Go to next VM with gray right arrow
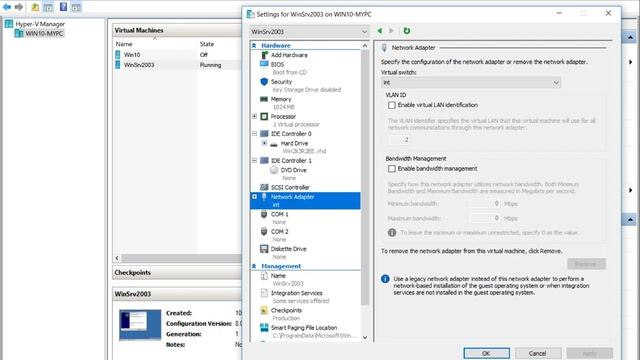The height and width of the screenshot is (360, 640). pyautogui.click(x=391, y=31)
